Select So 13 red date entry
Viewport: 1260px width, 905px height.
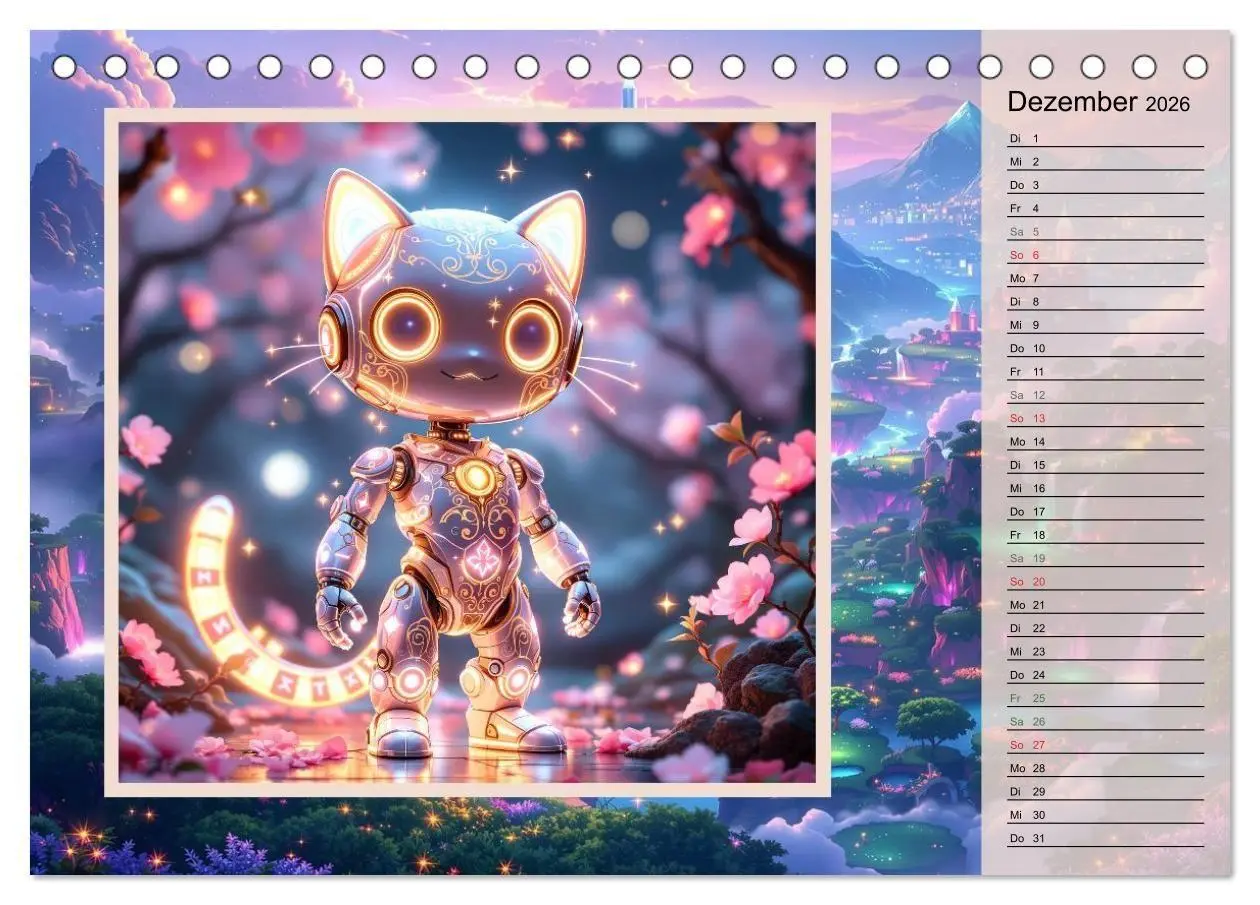pyautogui.click(x=1105, y=418)
